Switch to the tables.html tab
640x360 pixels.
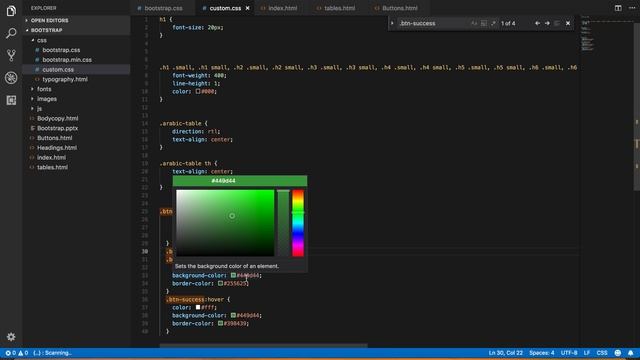click(339, 8)
